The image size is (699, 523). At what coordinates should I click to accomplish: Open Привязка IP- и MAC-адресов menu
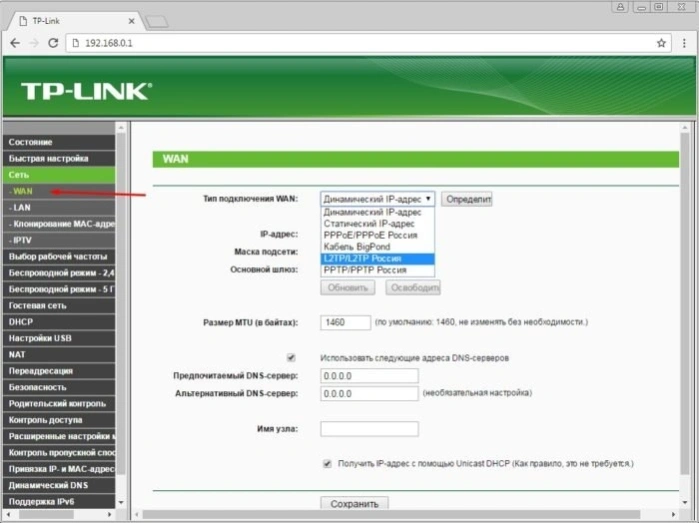click(59, 469)
